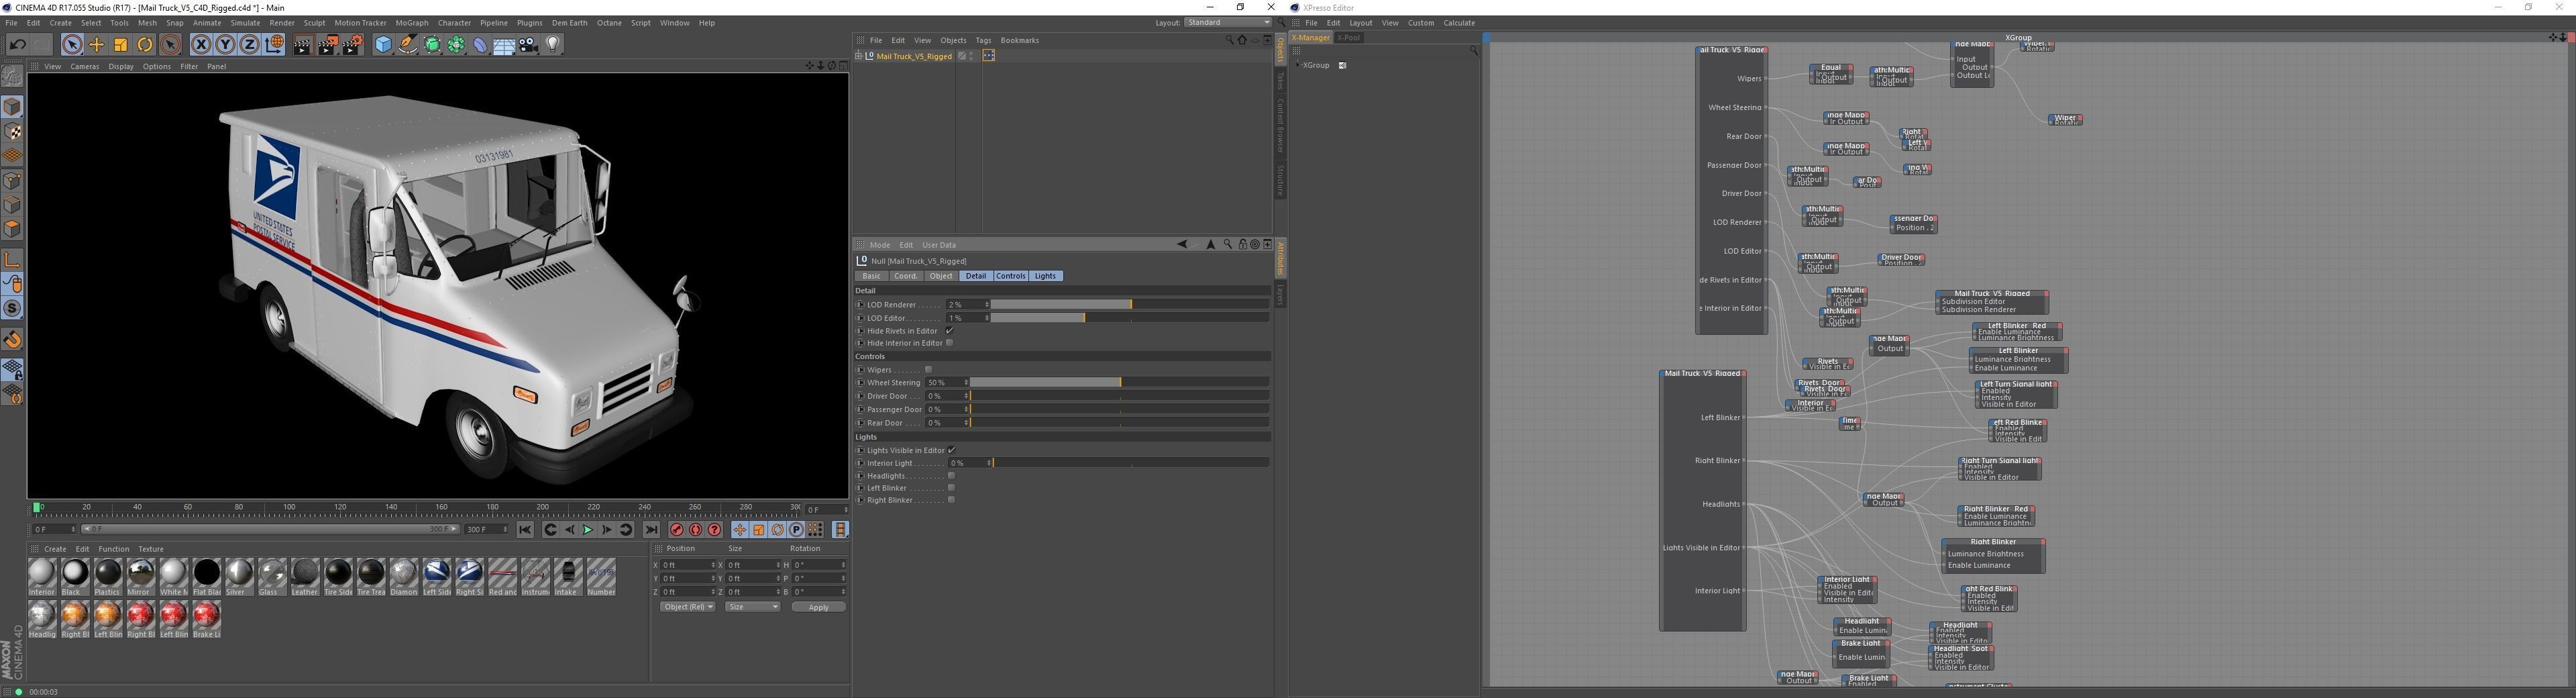
Task: Click the lock icon in Attributes panel
Action: pyautogui.click(x=1242, y=245)
